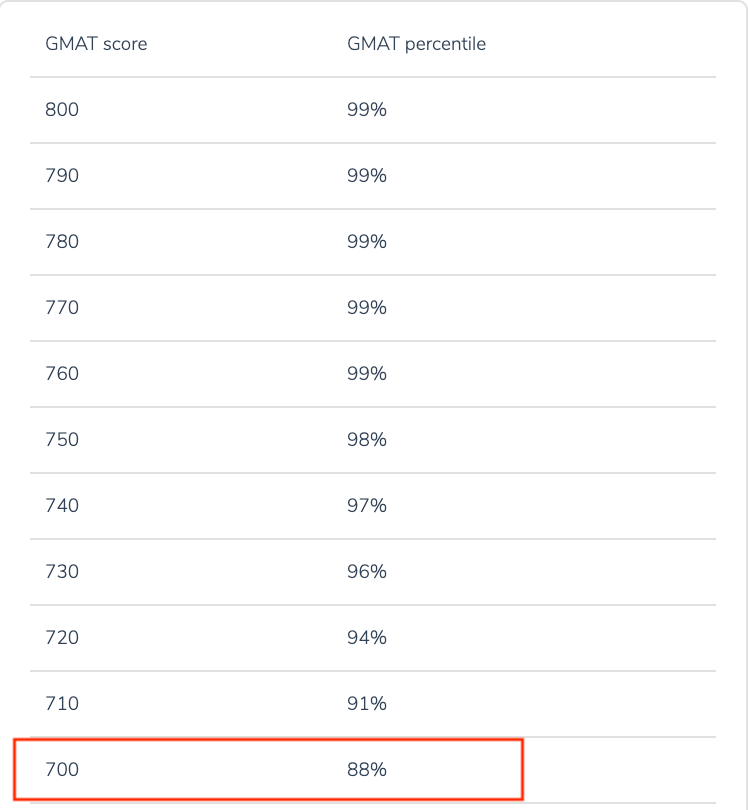Click the 99% percentile beside score 800

coord(367,110)
